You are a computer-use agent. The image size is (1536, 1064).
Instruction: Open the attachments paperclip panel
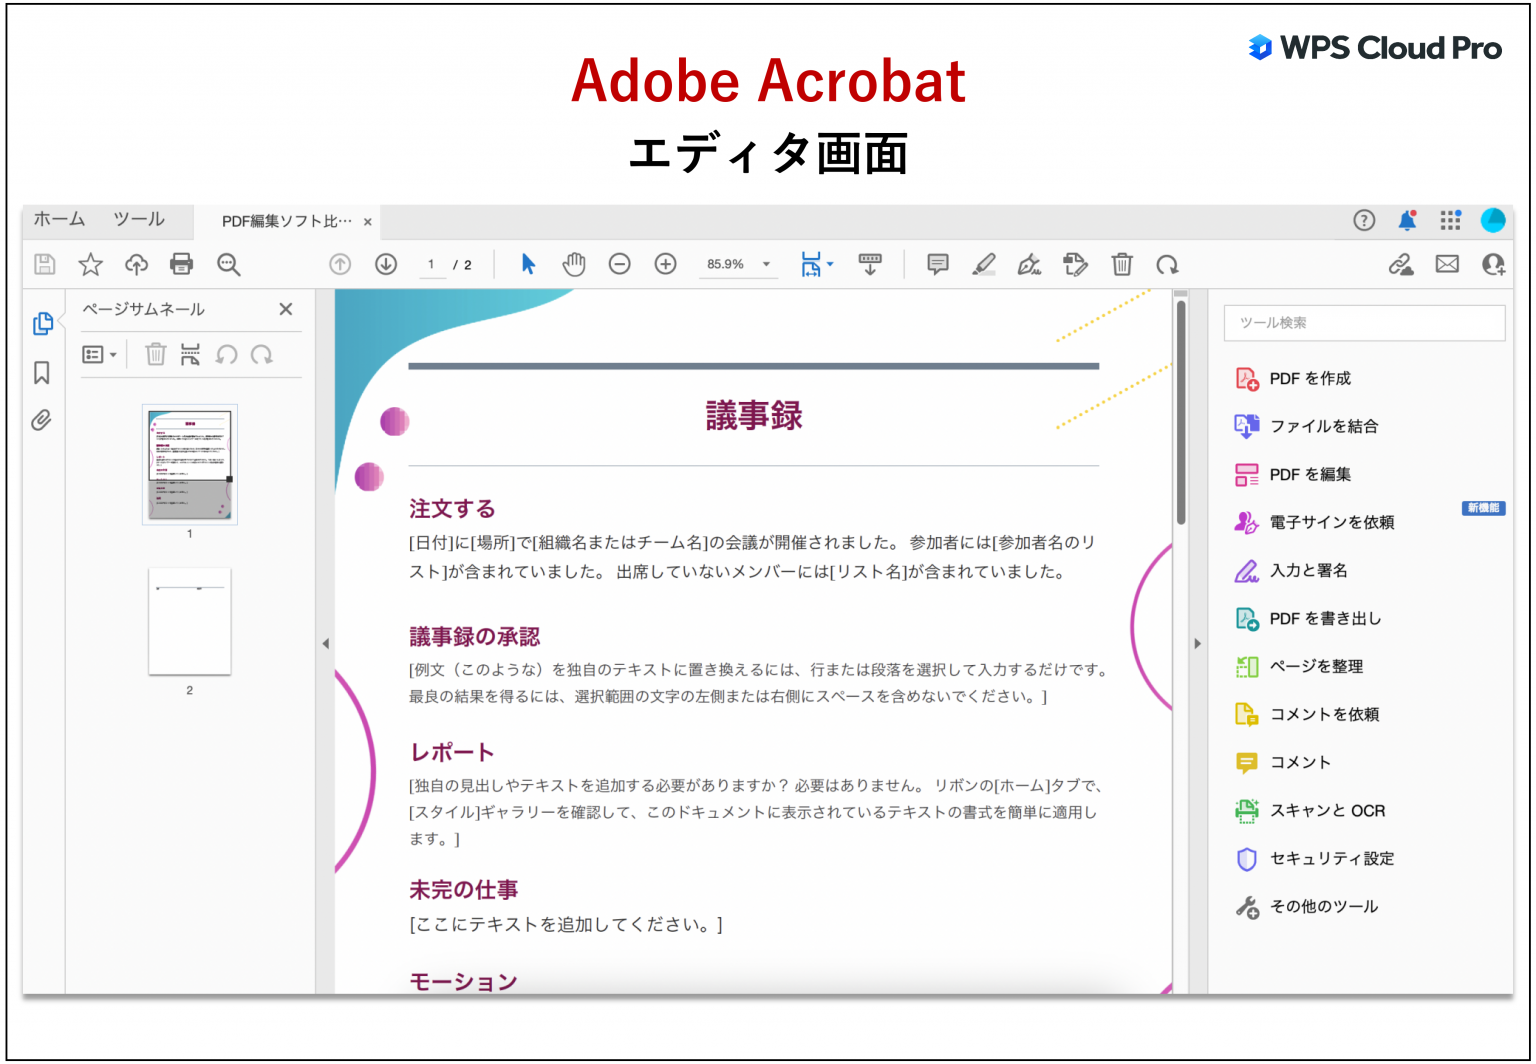click(41, 420)
